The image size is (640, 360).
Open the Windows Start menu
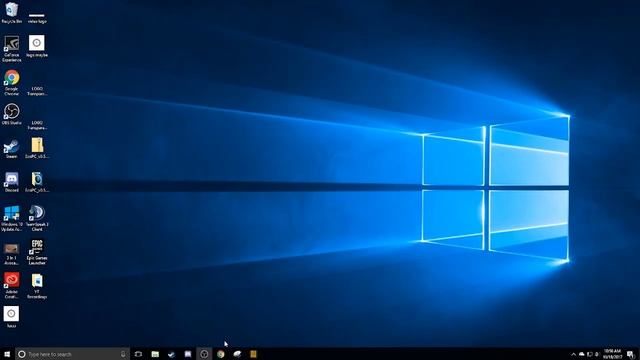pyautogui.click(x=7, y=354)
